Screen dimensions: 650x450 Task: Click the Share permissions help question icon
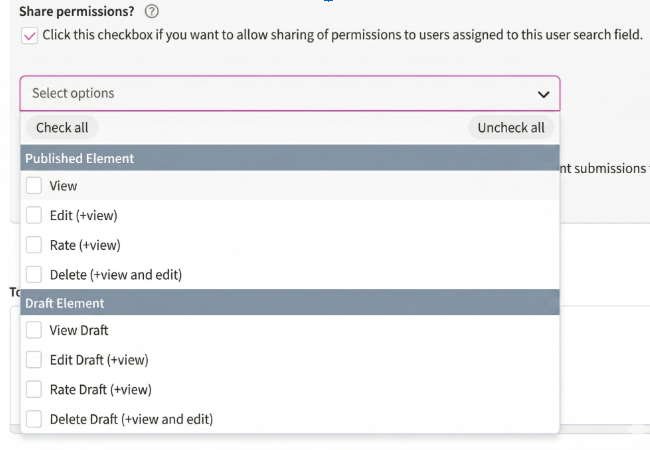[x=152, y=12]
